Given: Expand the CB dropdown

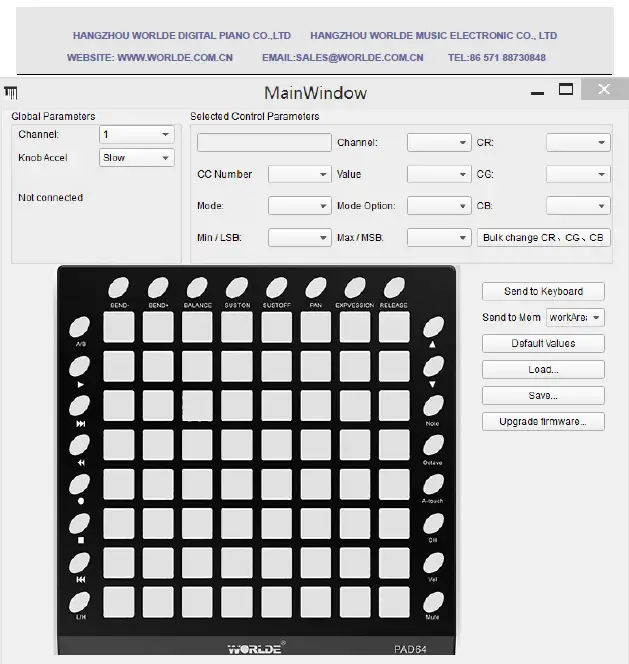Looking at the screenshot, I should tap(578, 206).
